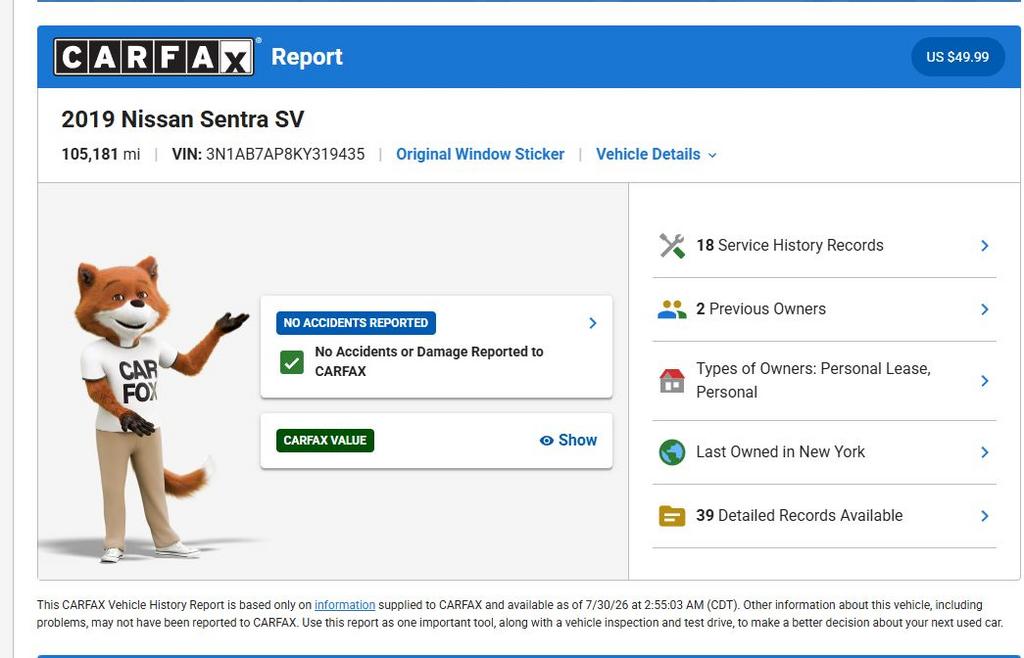Click the US $49.99 price button
This screenshot has width=1024, height=658.
coord(957,57)
